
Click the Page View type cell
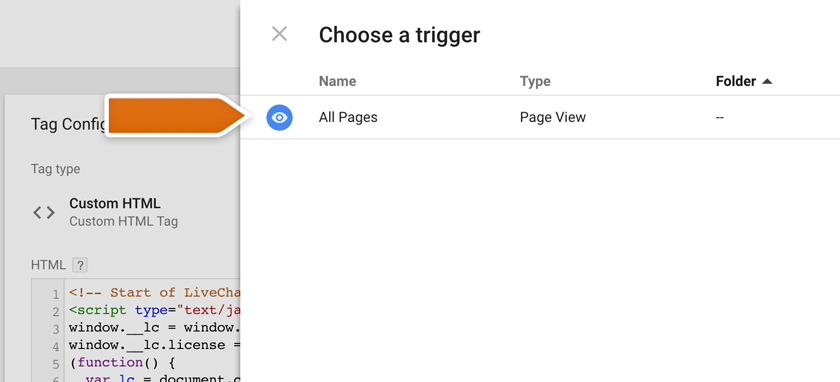553,117
